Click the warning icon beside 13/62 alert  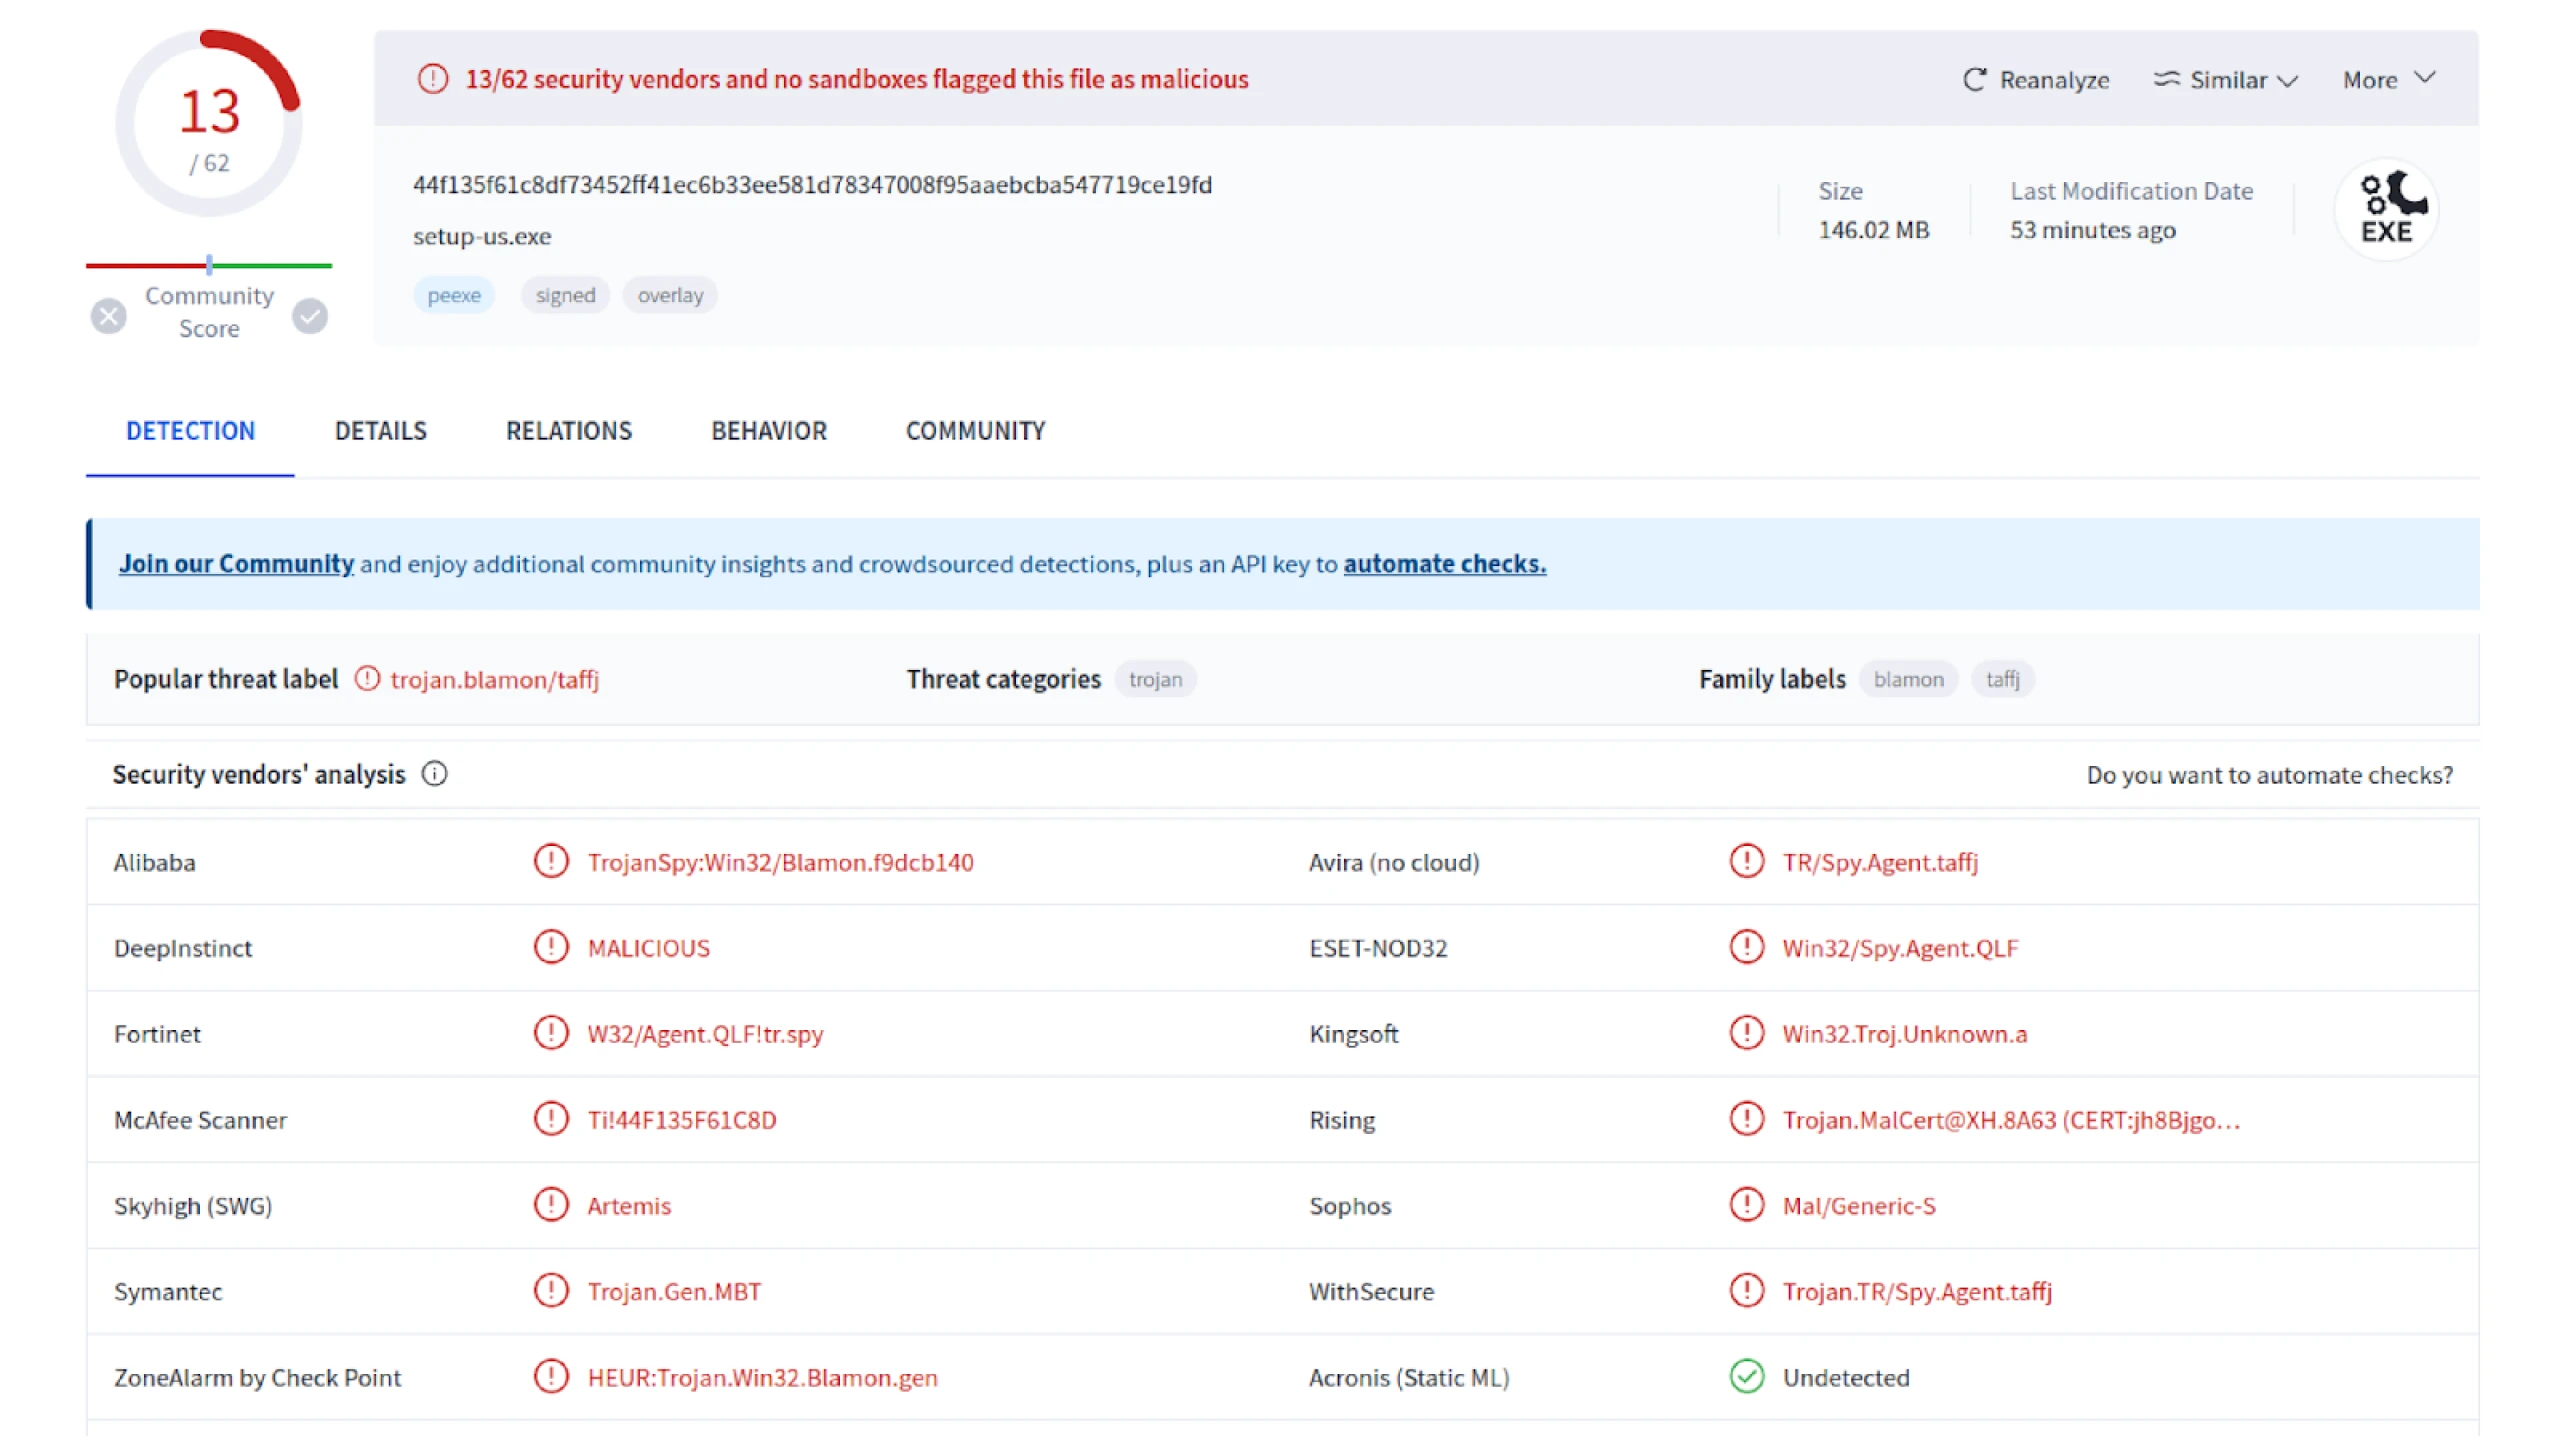click(x=432, y=78)
